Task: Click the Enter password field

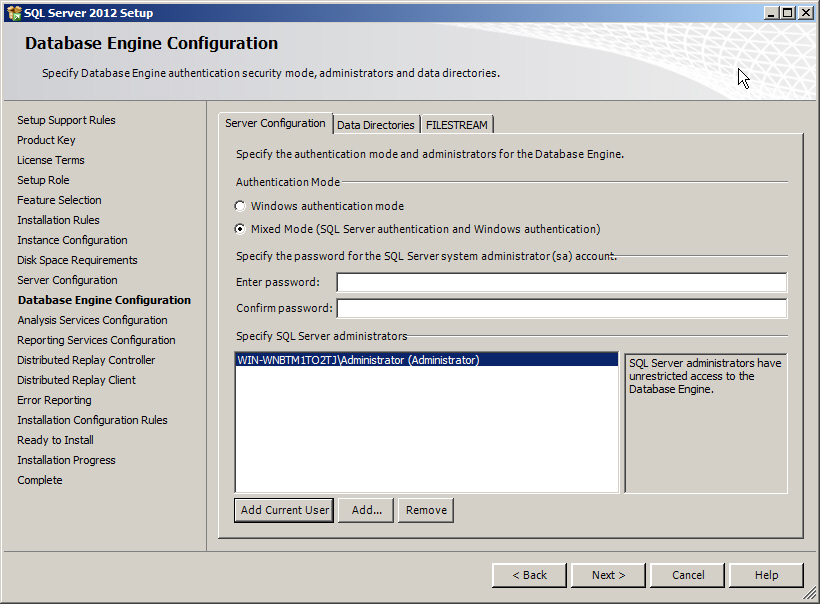Action: pyautogui.click(x=562, y=282)
